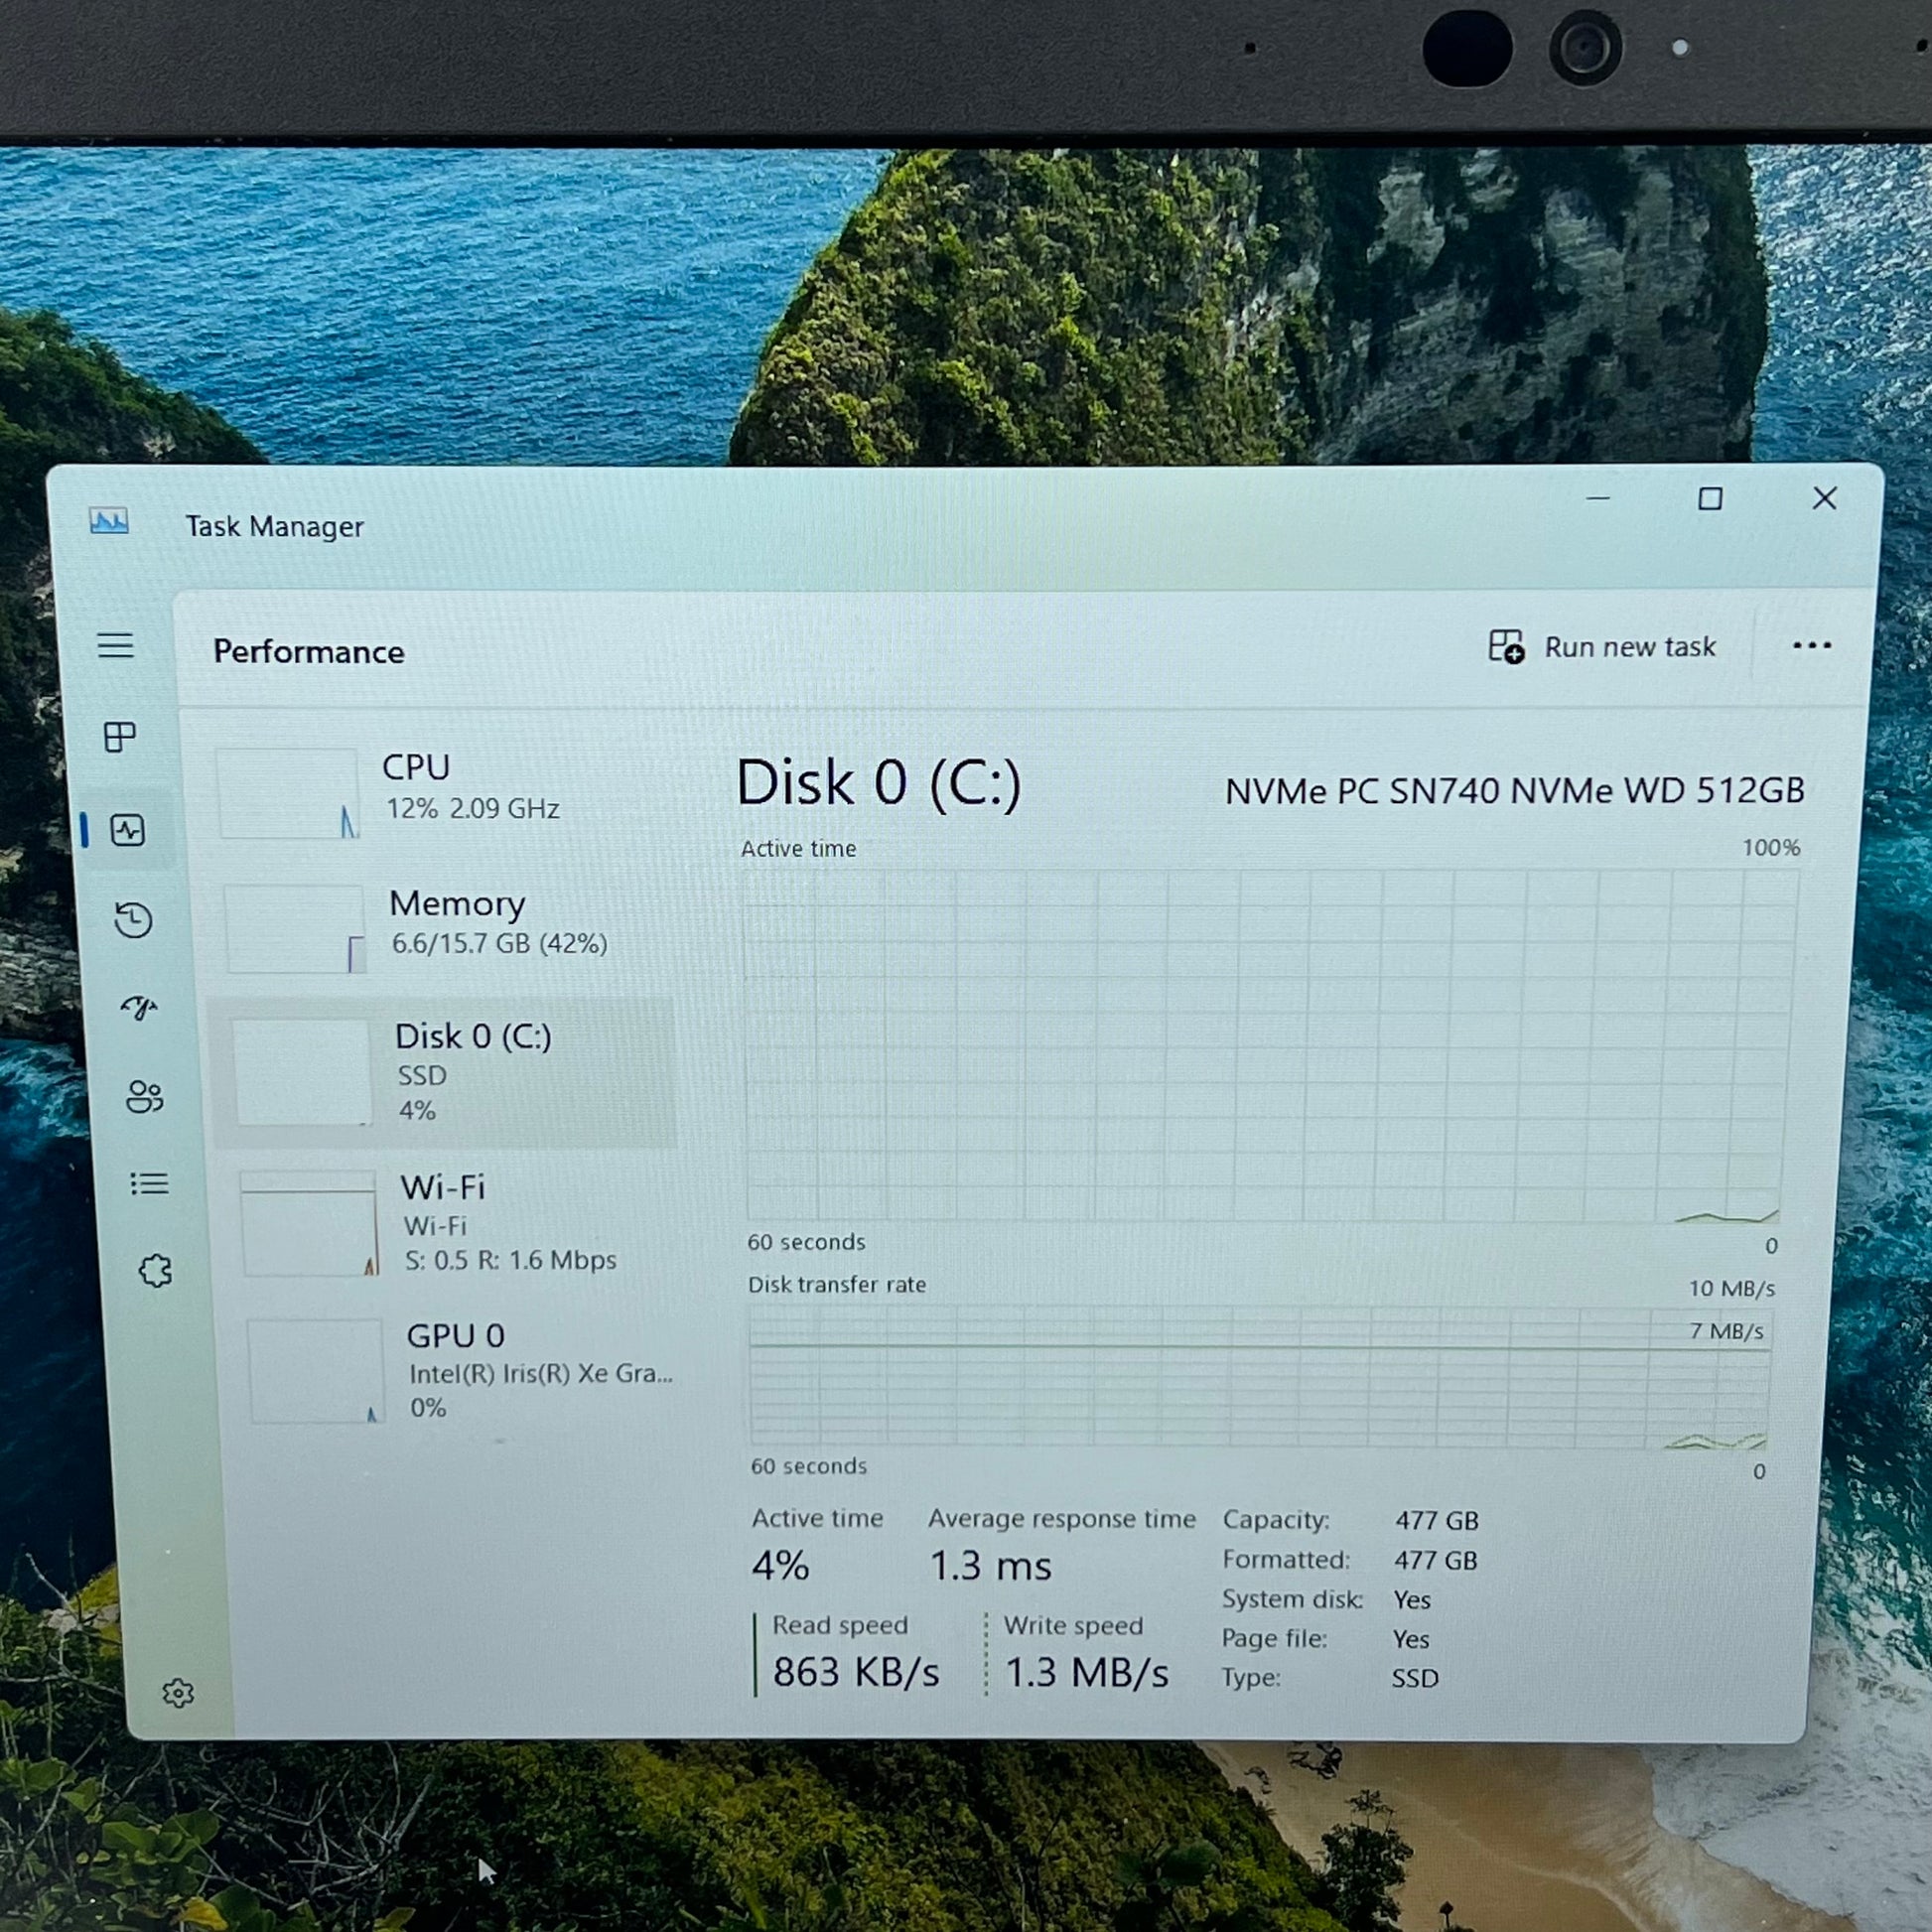Click the Task Manager app icon in title bar

tap(109, 521)
